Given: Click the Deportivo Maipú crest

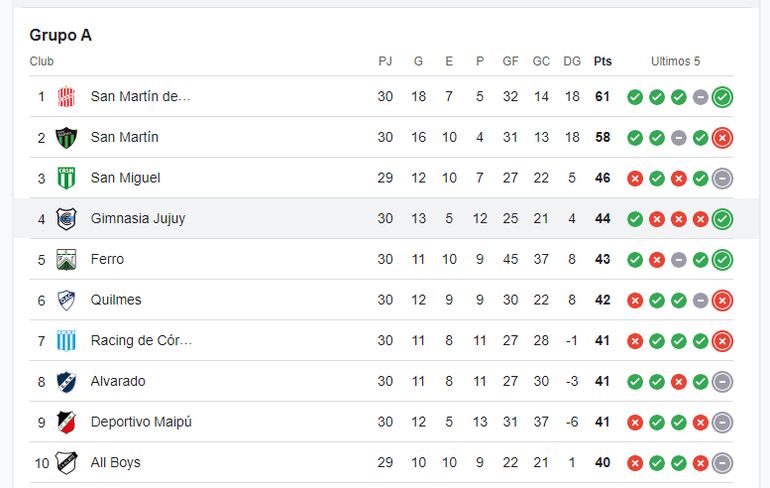Looking at the screenshot, I should tap(66, 422).
